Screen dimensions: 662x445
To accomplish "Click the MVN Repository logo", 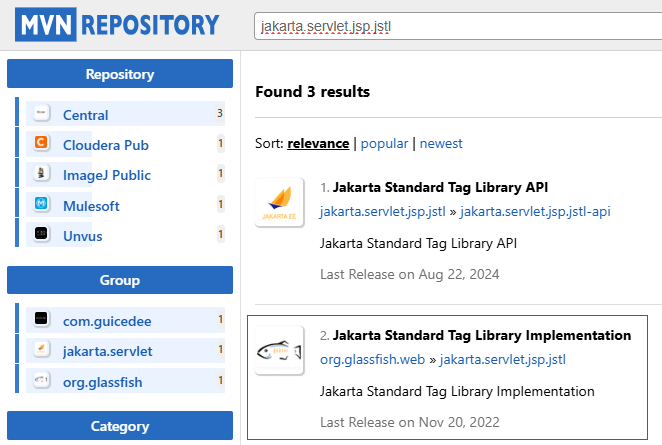I will point(117,24).
